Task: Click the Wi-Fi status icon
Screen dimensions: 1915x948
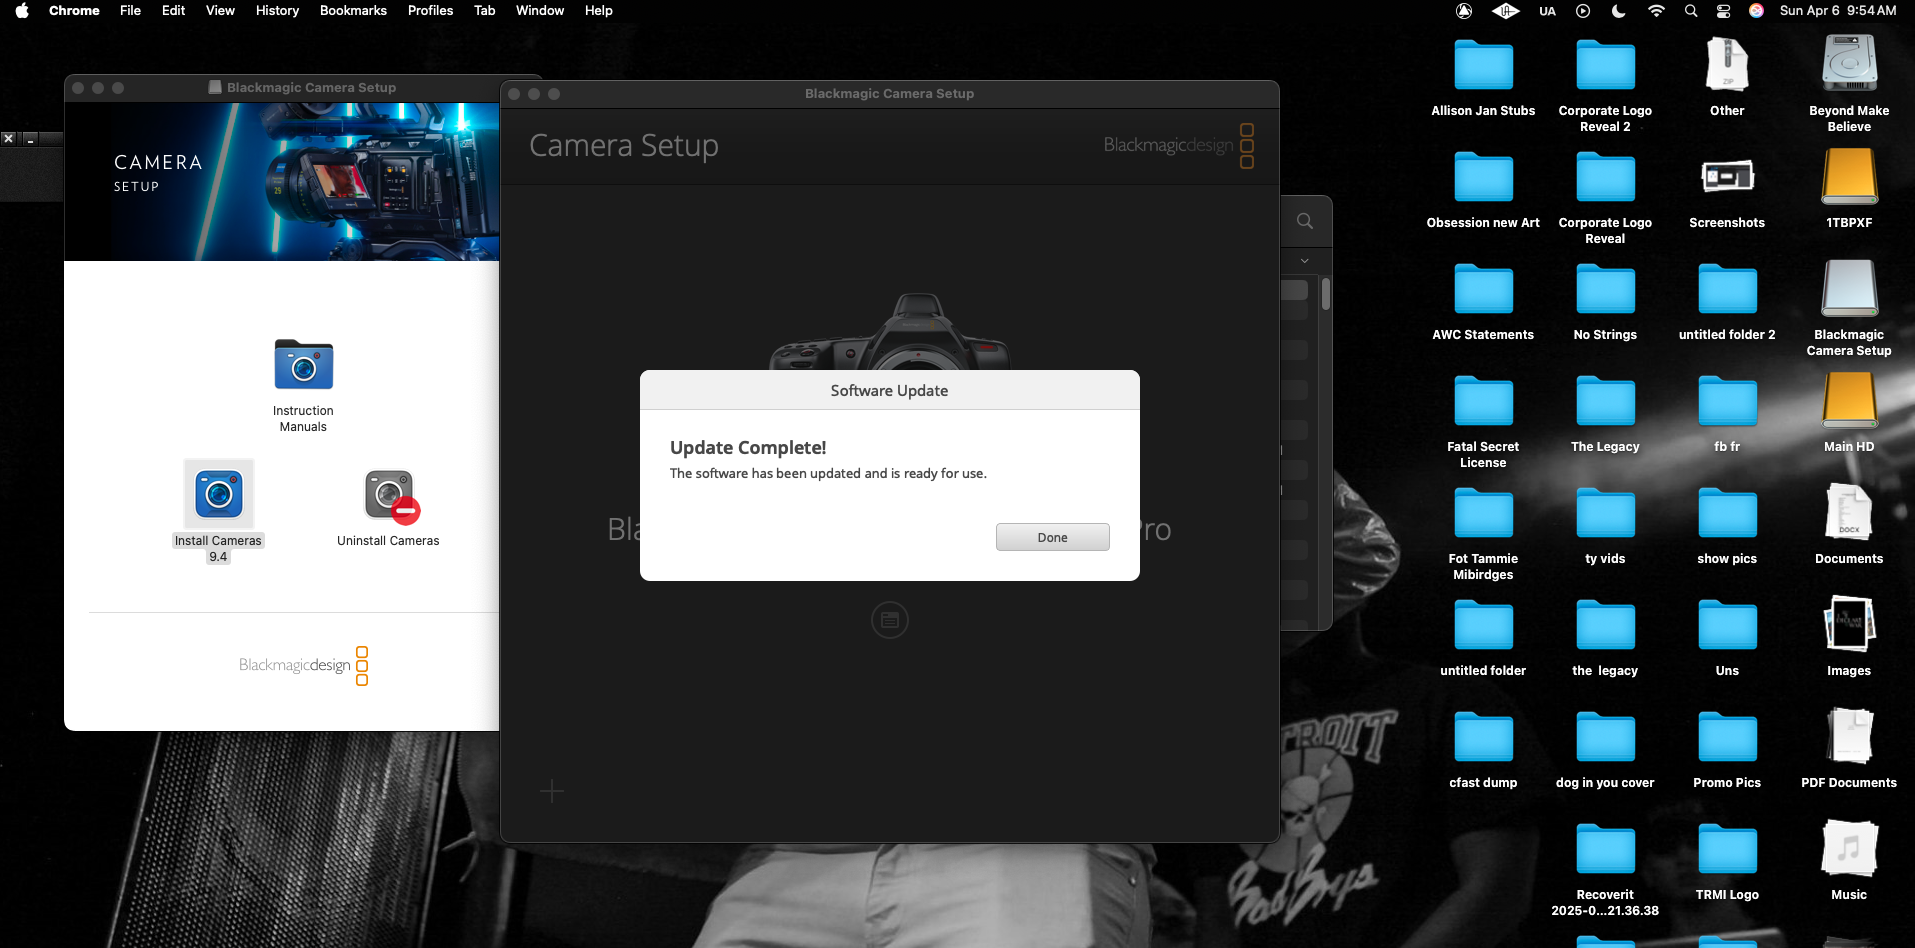Action: pos(1656,10)
